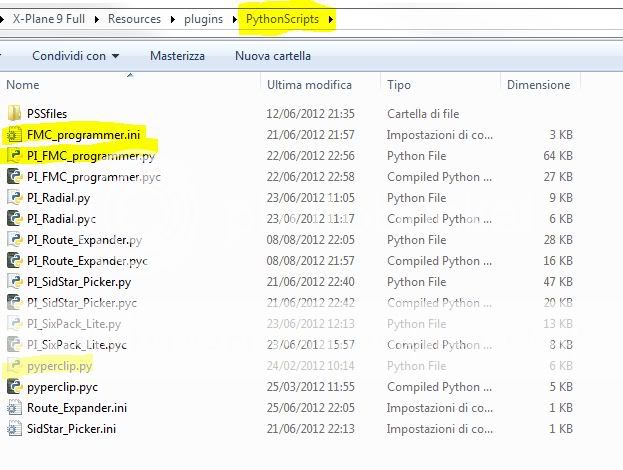The image size is (623, 470).
Task: Click the PI_SixPack_Lite.py file icon
Action: (14, 324)
